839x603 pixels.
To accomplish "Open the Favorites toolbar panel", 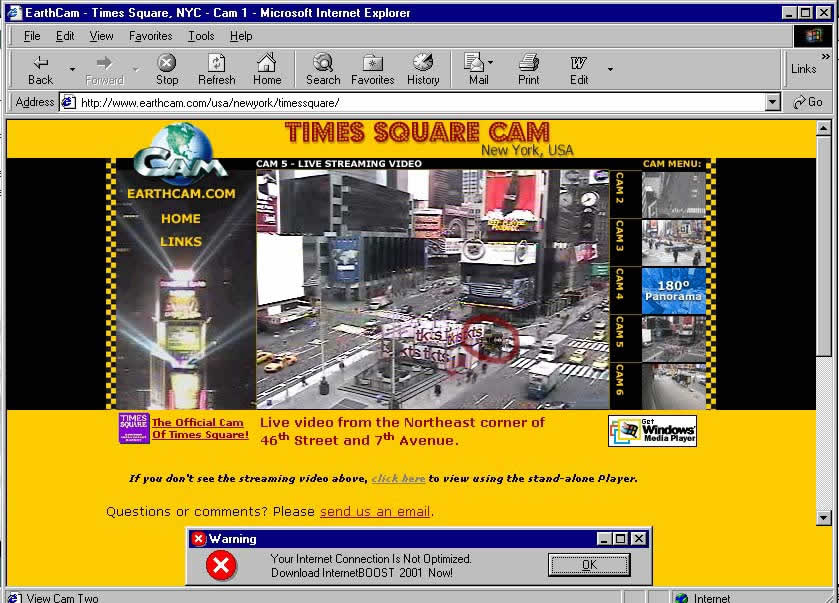I will coord(372,70).
